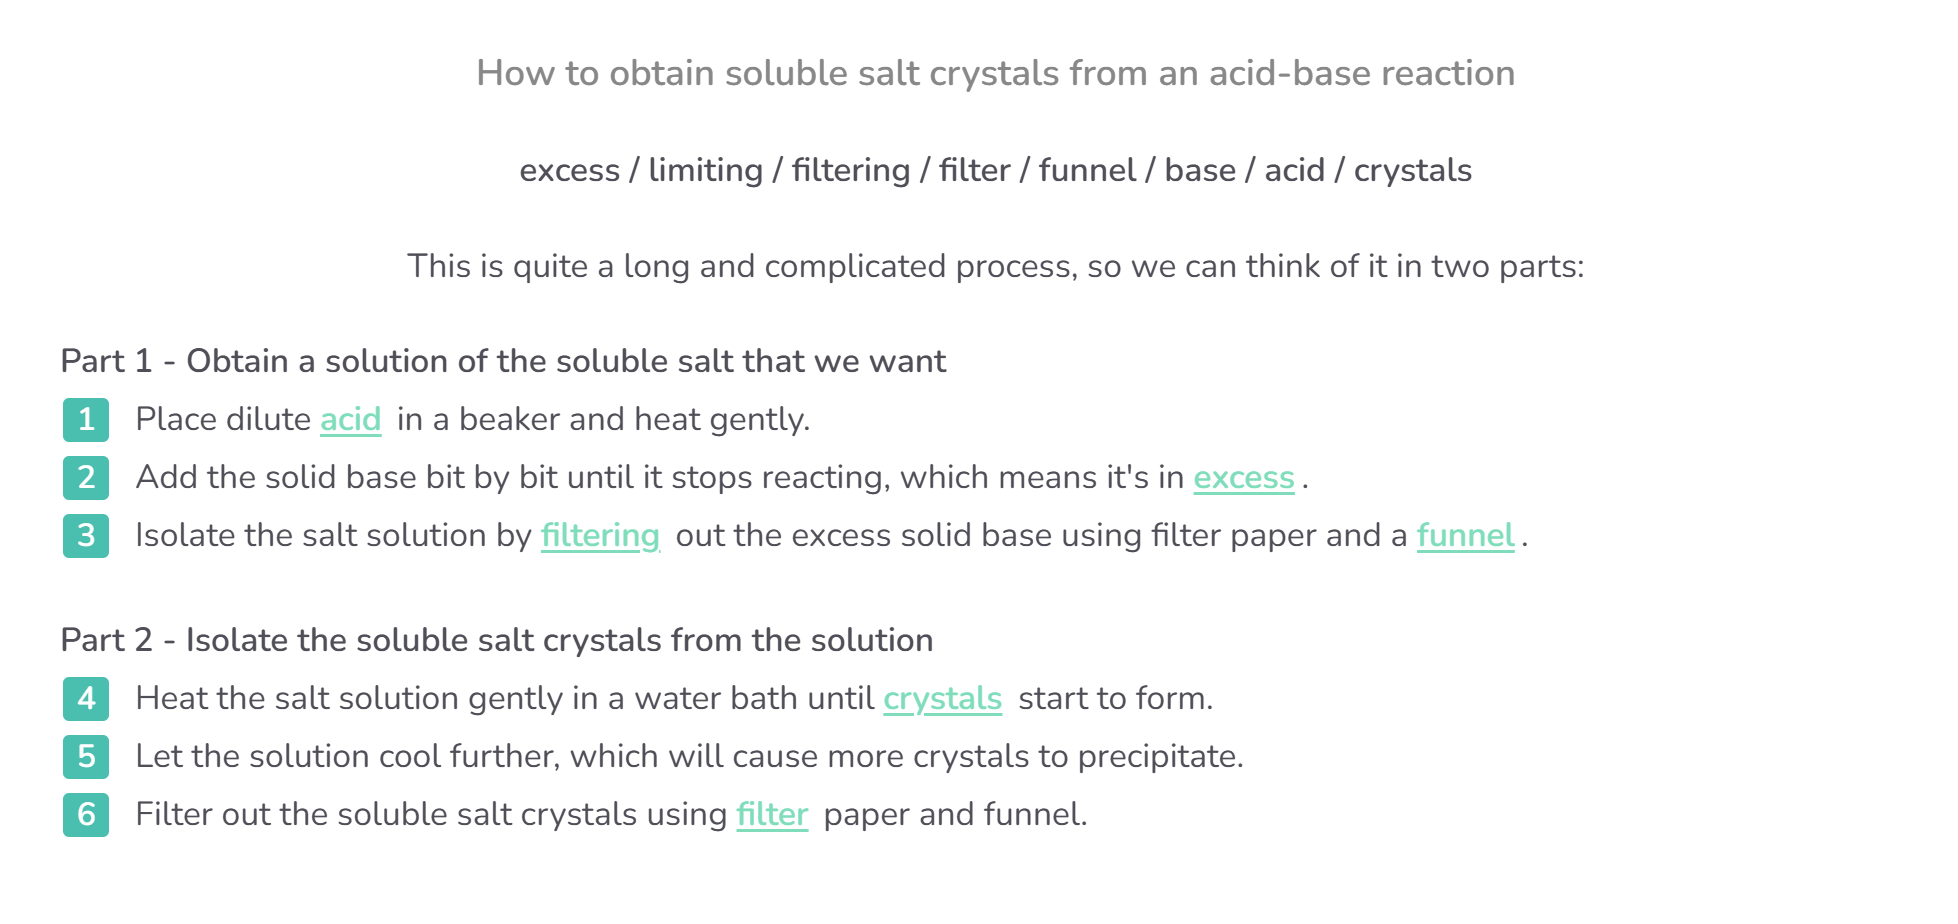Pick 'base' from the word bank

pyautogui.click(x=1200, y=171)
